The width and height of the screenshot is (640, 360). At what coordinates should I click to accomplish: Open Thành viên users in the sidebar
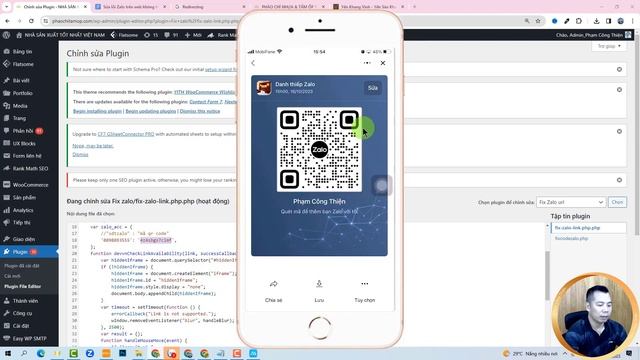[25, 301]
